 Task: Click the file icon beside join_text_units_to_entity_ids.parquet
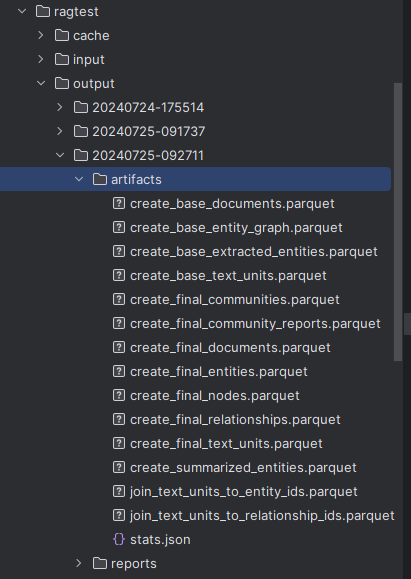coord(119,491)
